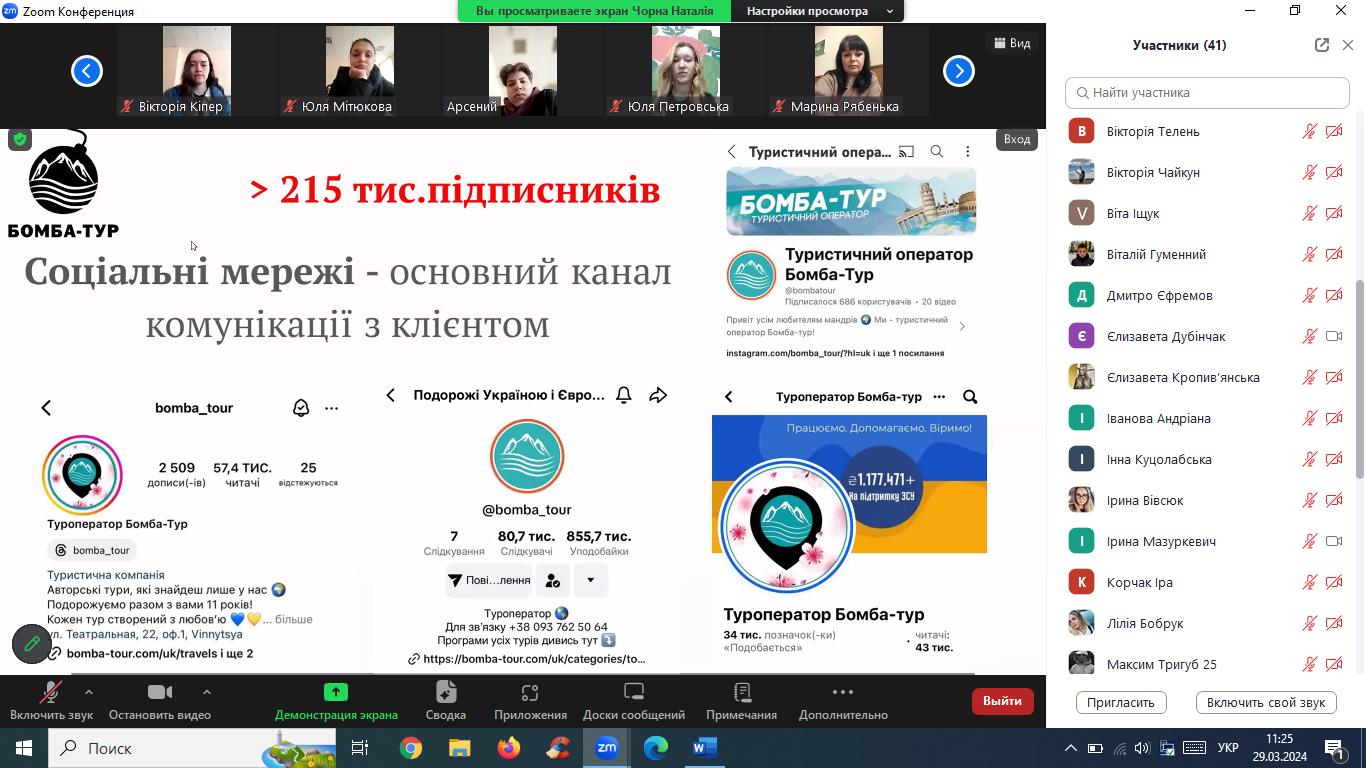This screenshot has width=1366, height=768.
Task: Click the green Демонстрация экрана icon
Action: pyautogui.click(x=336, y=692)
